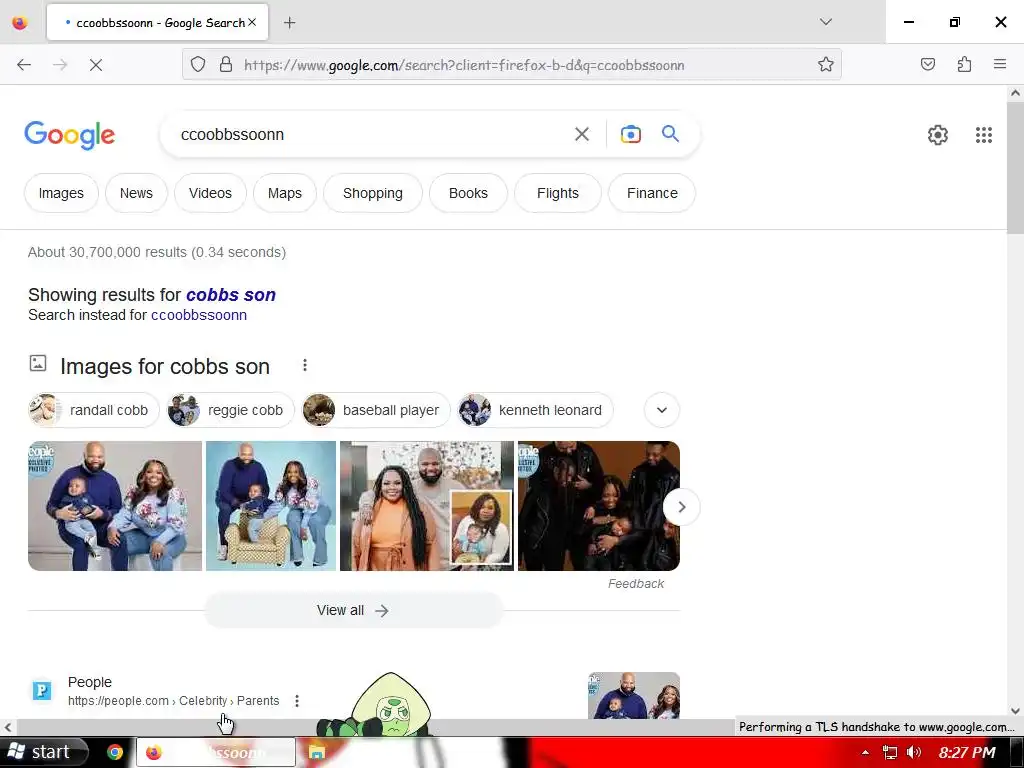This screenshot has width=1024, height=768.
Task: Open third photo with orange outfit
Action: (427, 506)
